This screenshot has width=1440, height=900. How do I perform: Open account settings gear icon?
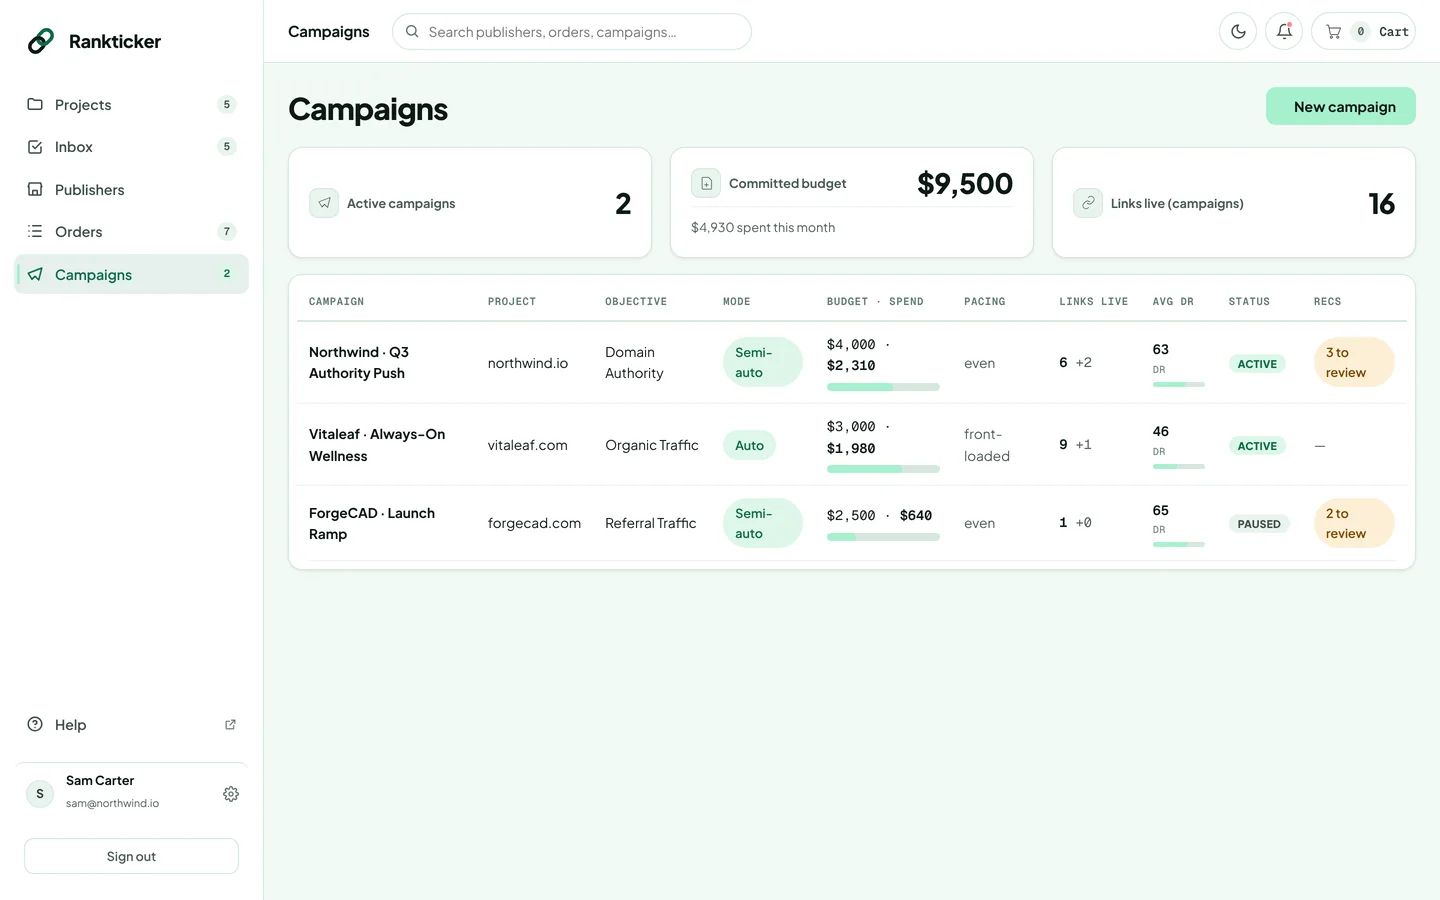pyautogui.click(x=231, y=794)
